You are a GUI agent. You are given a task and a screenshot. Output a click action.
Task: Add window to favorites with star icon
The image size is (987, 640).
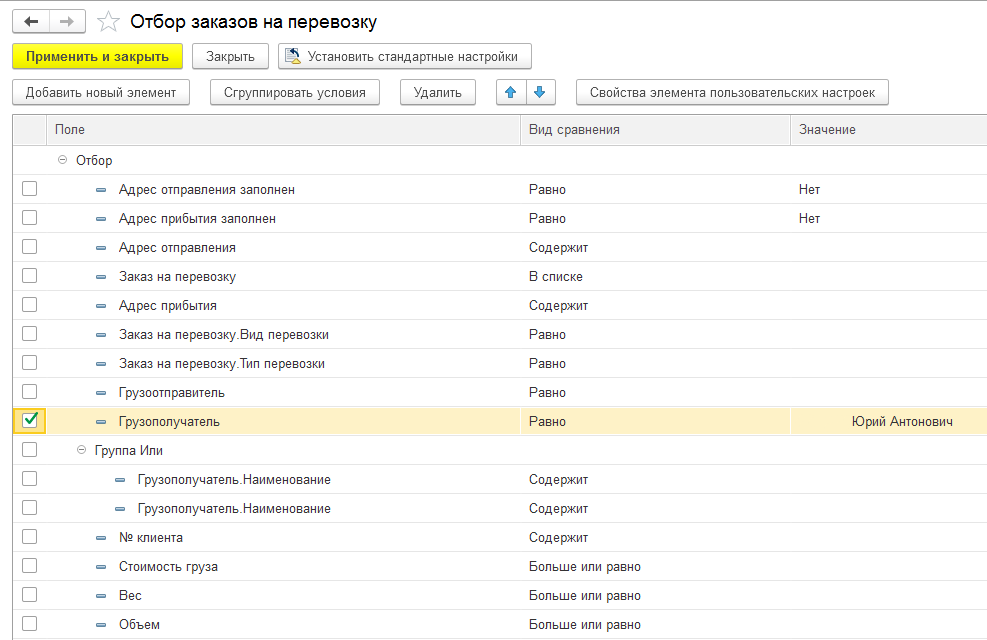click(x=109, y=22)
